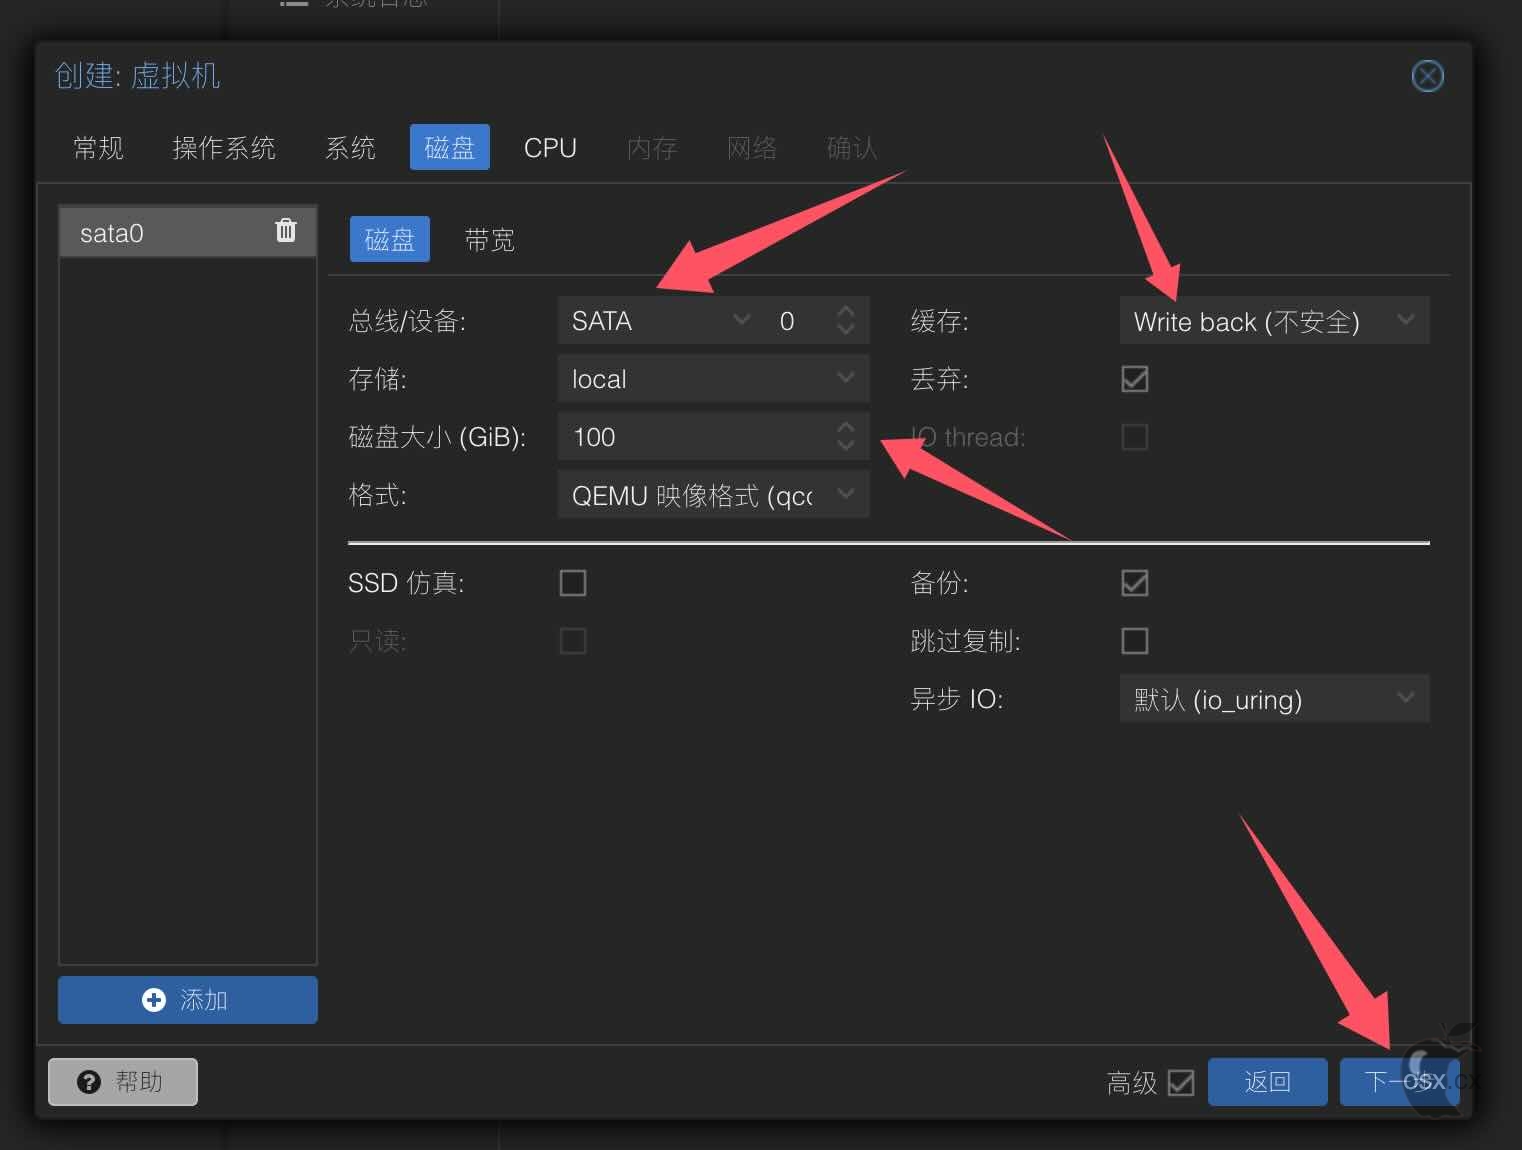Toggle the 高级 advanced checkbox
The width and height of the screenshot is (1522, 1150).
point(1181,1083)
